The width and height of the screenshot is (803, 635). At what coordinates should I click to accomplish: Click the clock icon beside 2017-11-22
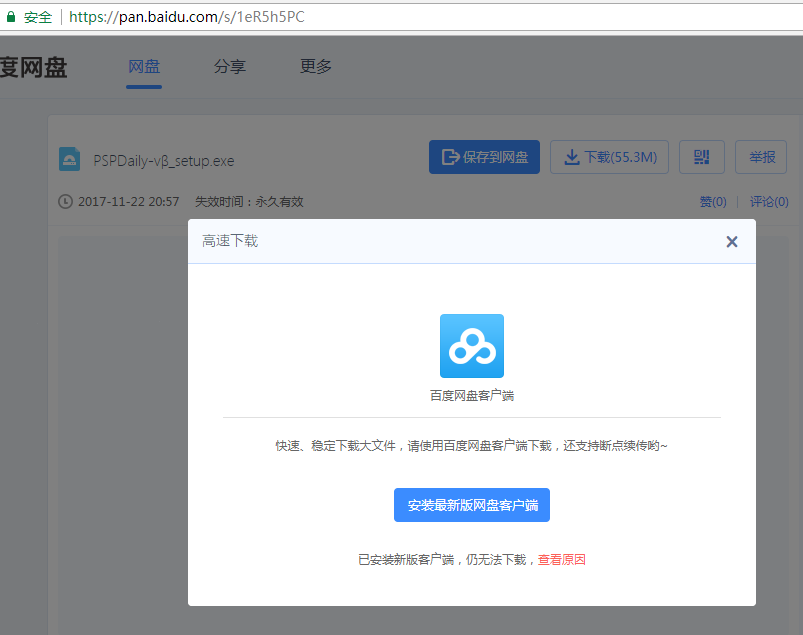[65, 202]
